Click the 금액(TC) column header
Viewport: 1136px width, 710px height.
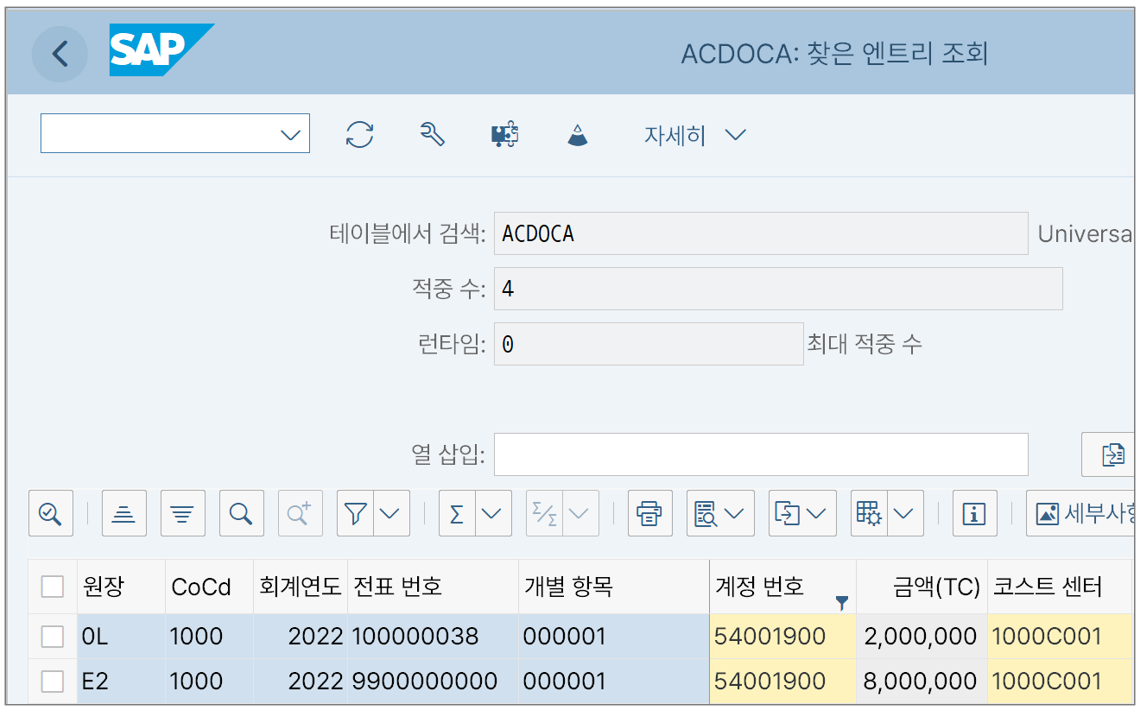click(x=922, y=586)
